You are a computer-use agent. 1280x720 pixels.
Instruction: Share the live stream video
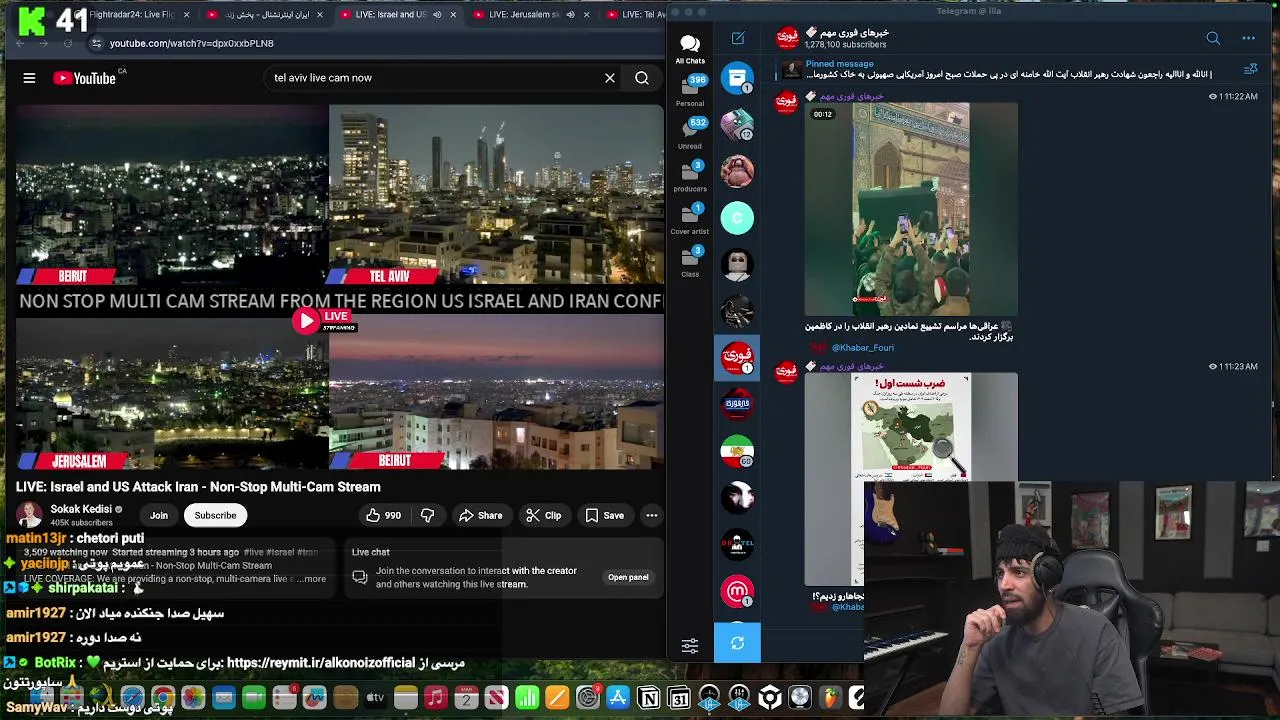coord(481,515)
